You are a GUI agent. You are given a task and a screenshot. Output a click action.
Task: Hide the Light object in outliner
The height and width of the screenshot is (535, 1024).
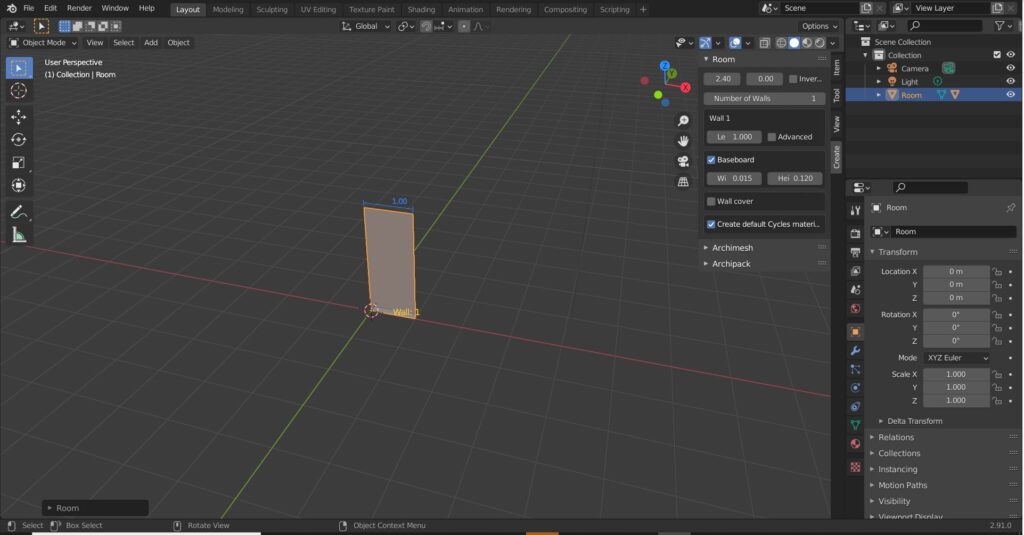coord(1010,81)
